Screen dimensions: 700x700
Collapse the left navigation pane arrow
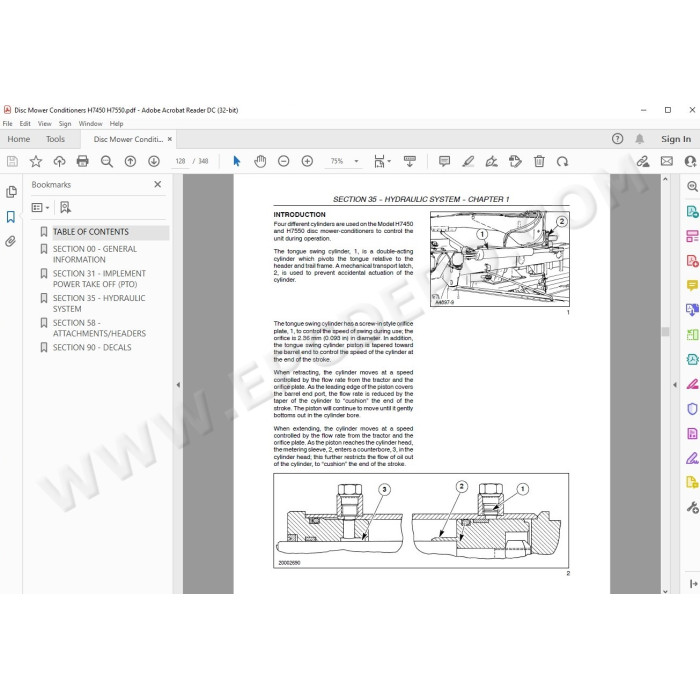pyautogui.click(x=178, y=384)
